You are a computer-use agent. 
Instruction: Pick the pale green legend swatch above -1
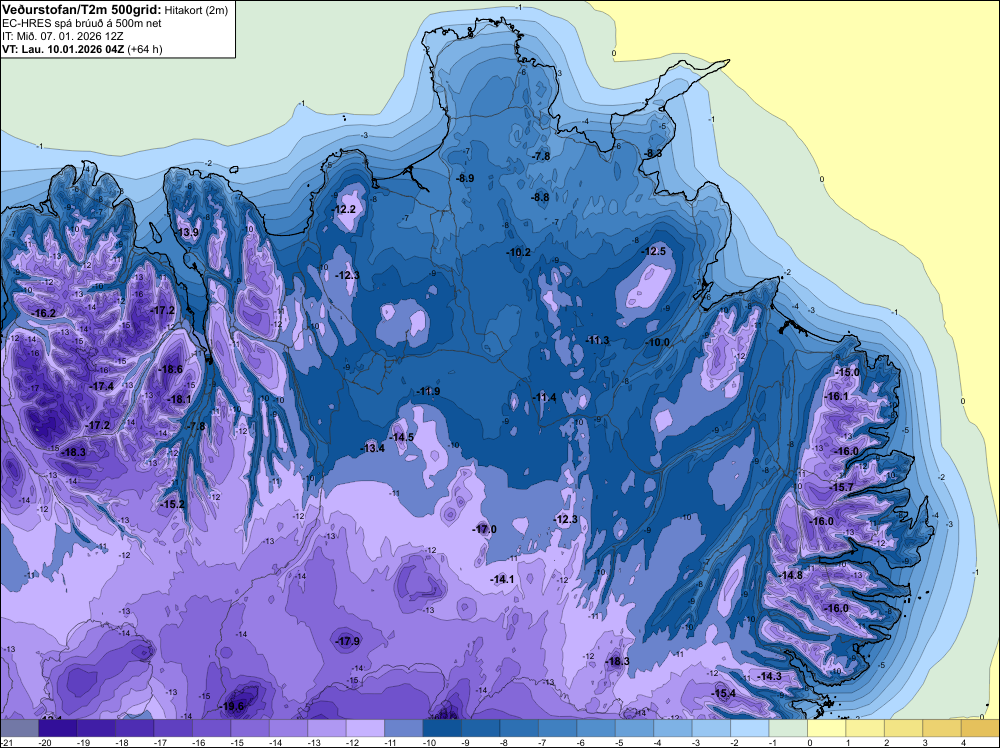click(x=788, y=729)
